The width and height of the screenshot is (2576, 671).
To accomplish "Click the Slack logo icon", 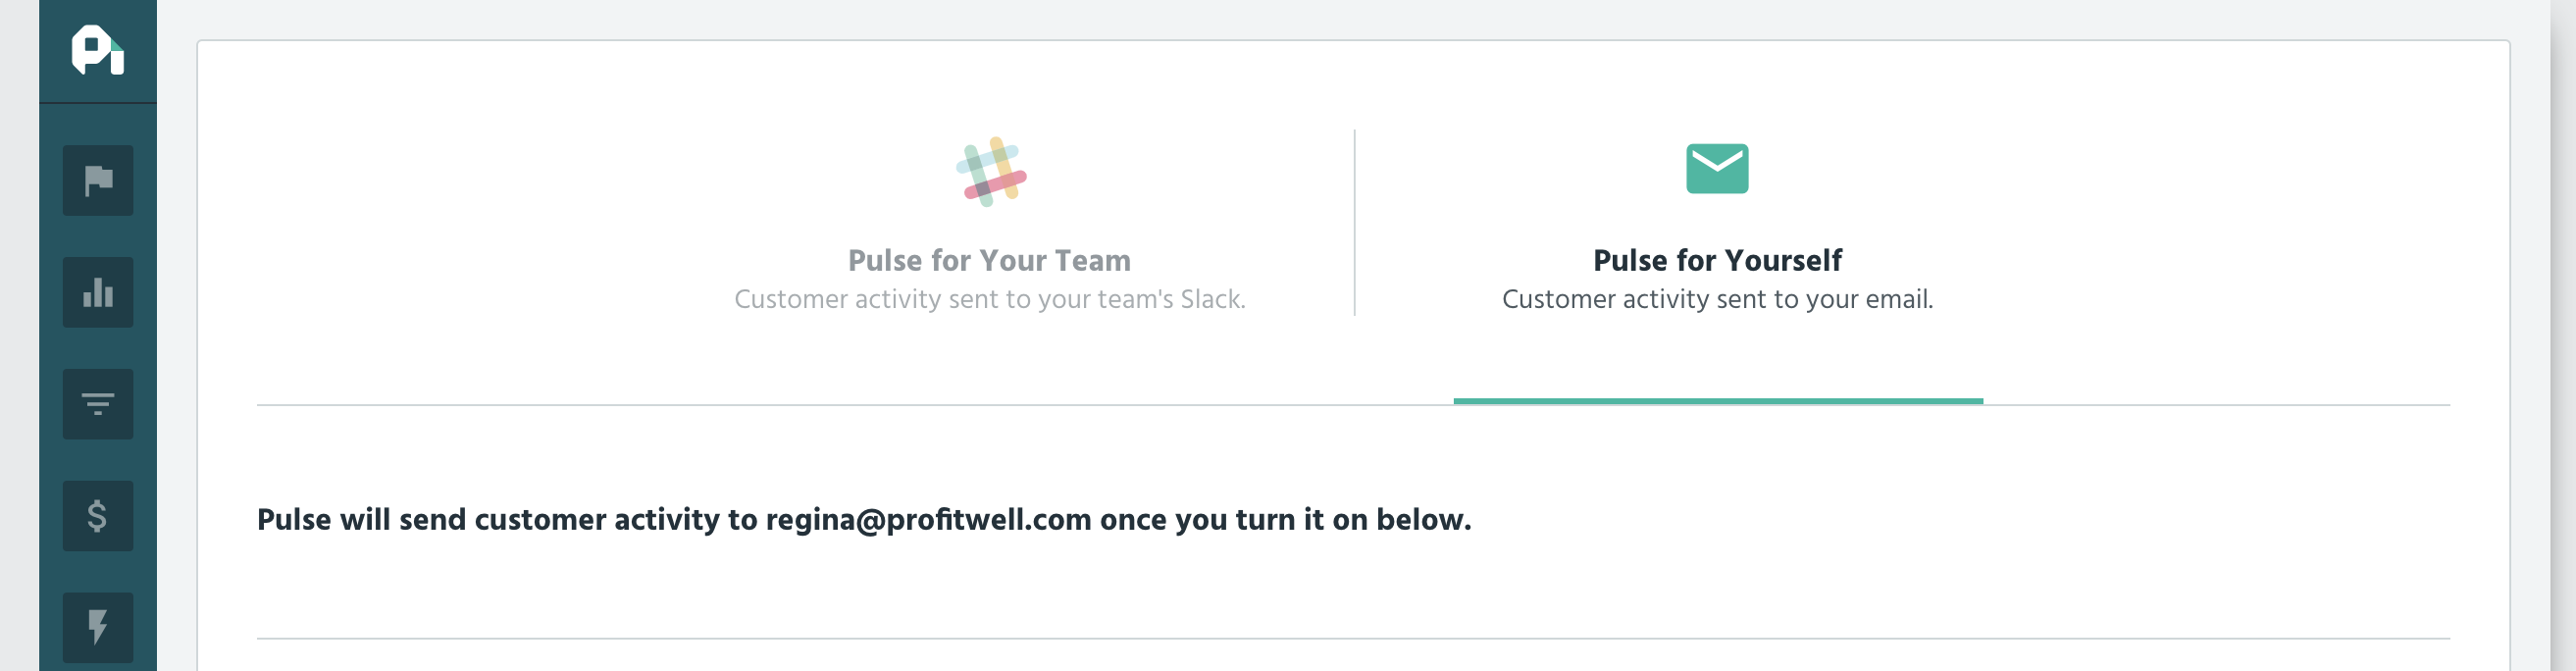I will click(x=991, y=172).
